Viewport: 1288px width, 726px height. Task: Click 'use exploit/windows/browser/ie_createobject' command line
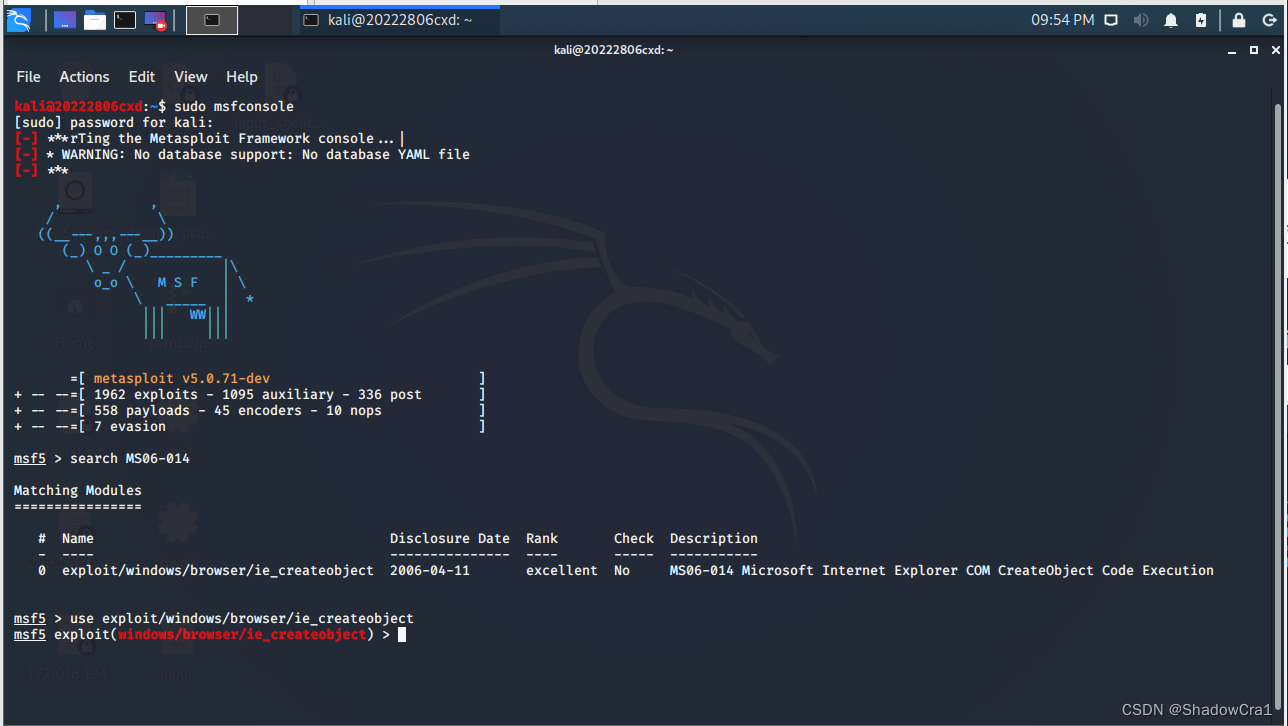pyautogui.click(x=242, y=618)
